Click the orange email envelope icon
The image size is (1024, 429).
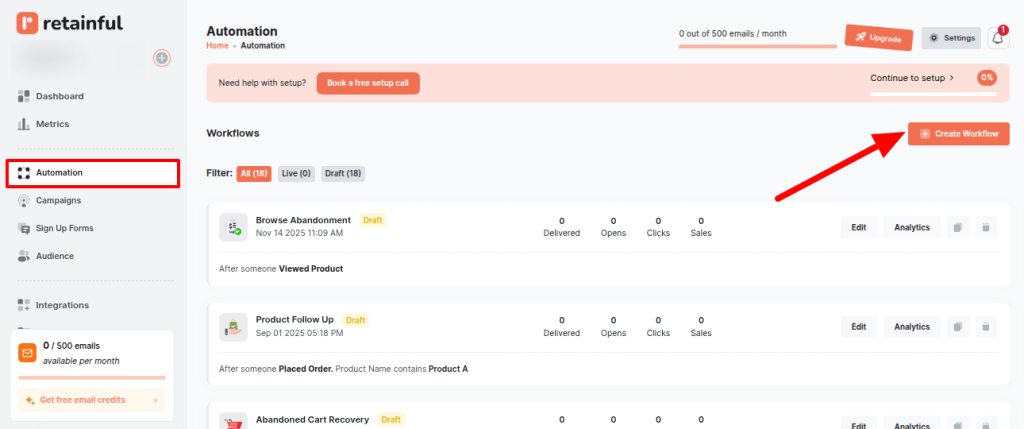(x=27, y=353)
